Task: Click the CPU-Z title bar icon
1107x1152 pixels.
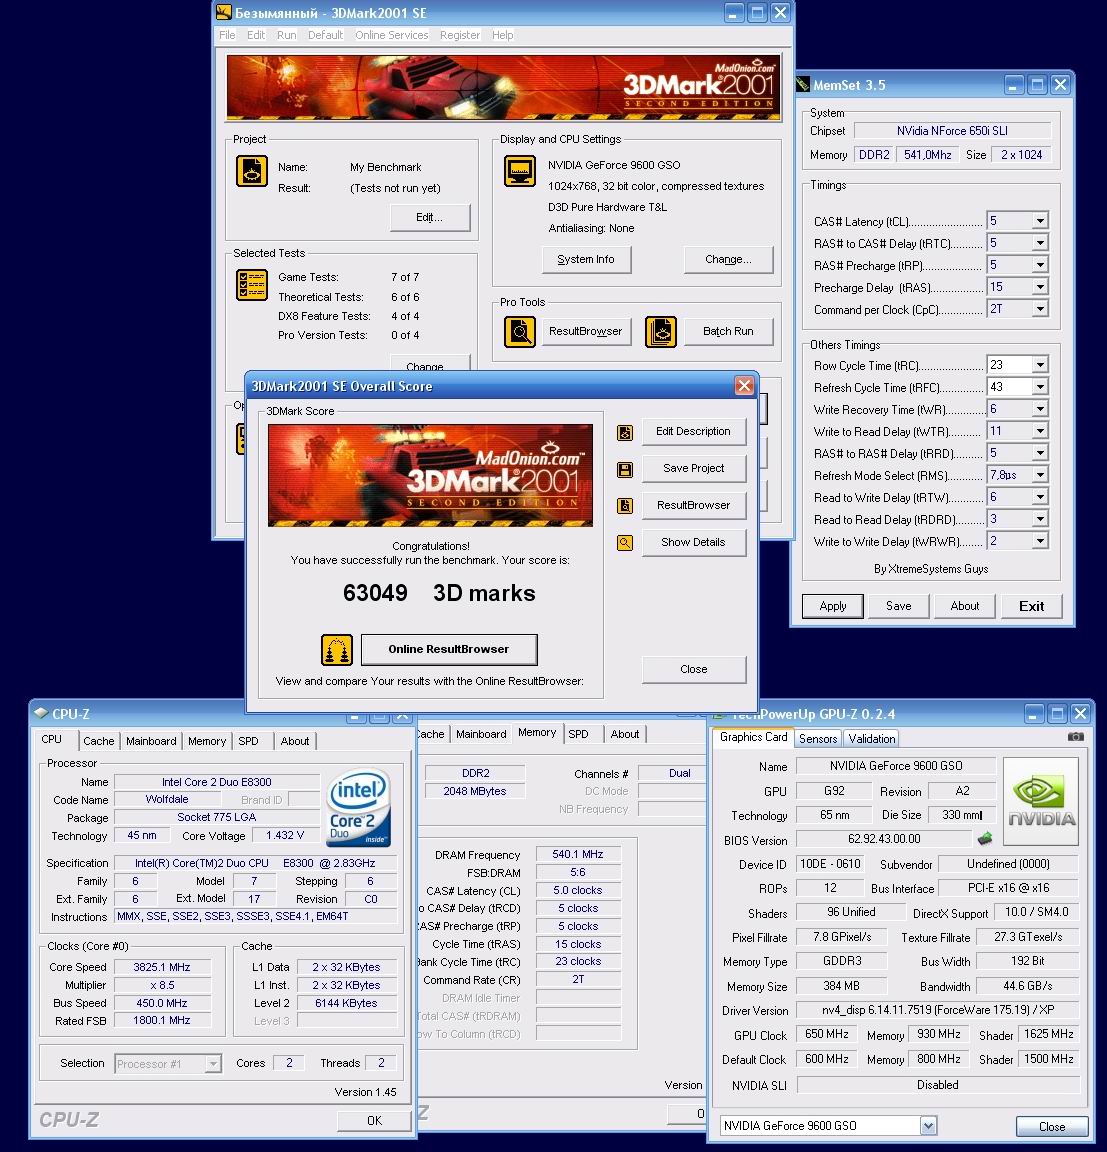Action: click(41, 713)
